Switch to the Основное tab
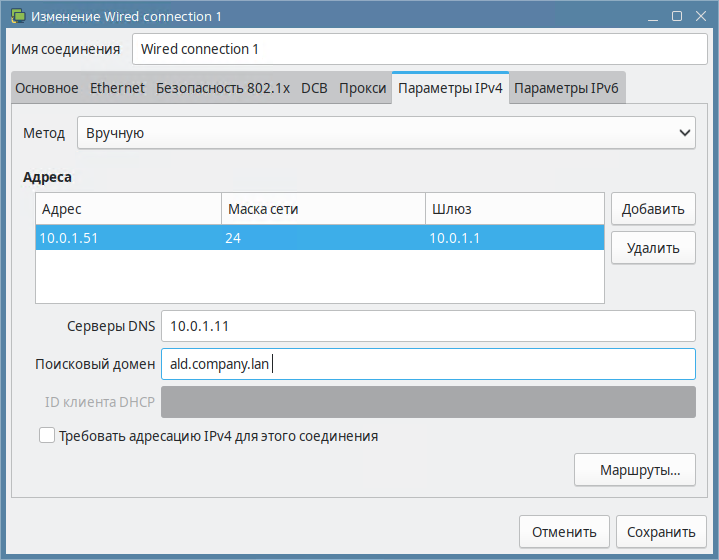The image size is (719, 560). [x=47, y=88]
